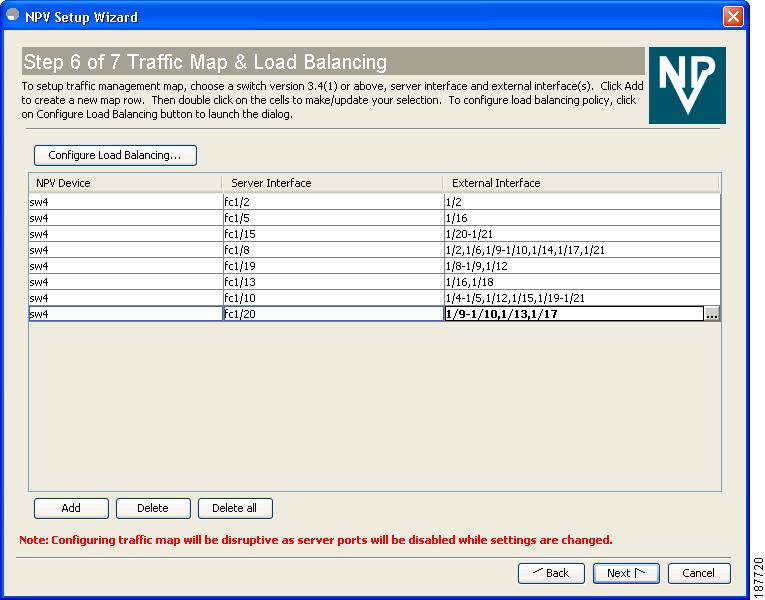Screen dimensions: 765x600
Task: Click the Delete button
Action: [x=153, y=508]
